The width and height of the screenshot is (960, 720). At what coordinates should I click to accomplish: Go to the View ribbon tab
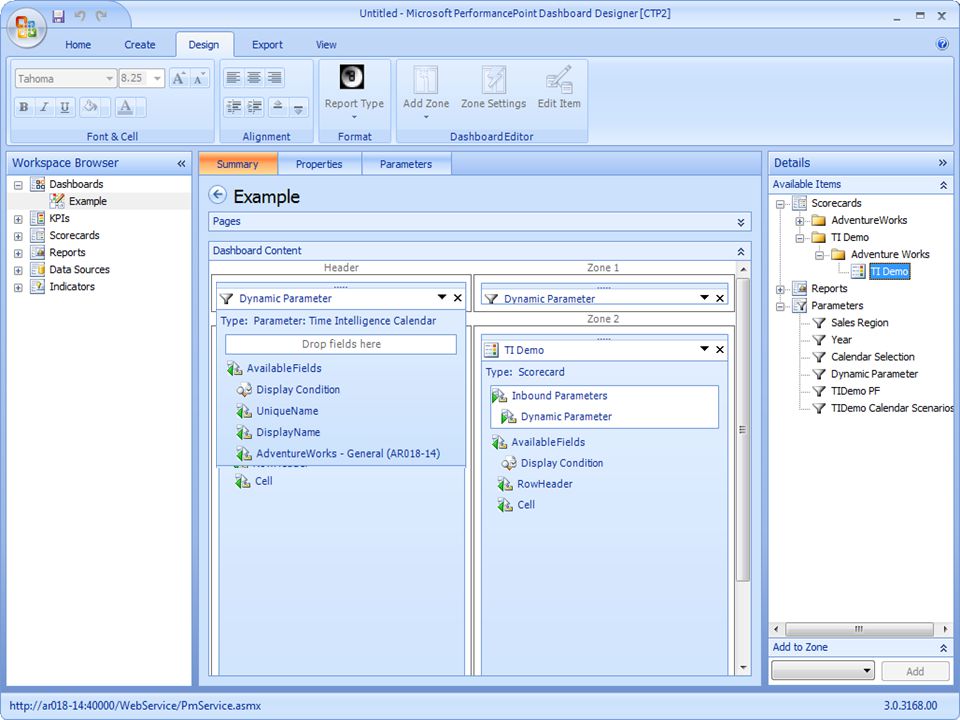pyautogui.click(x=326, y=45)
